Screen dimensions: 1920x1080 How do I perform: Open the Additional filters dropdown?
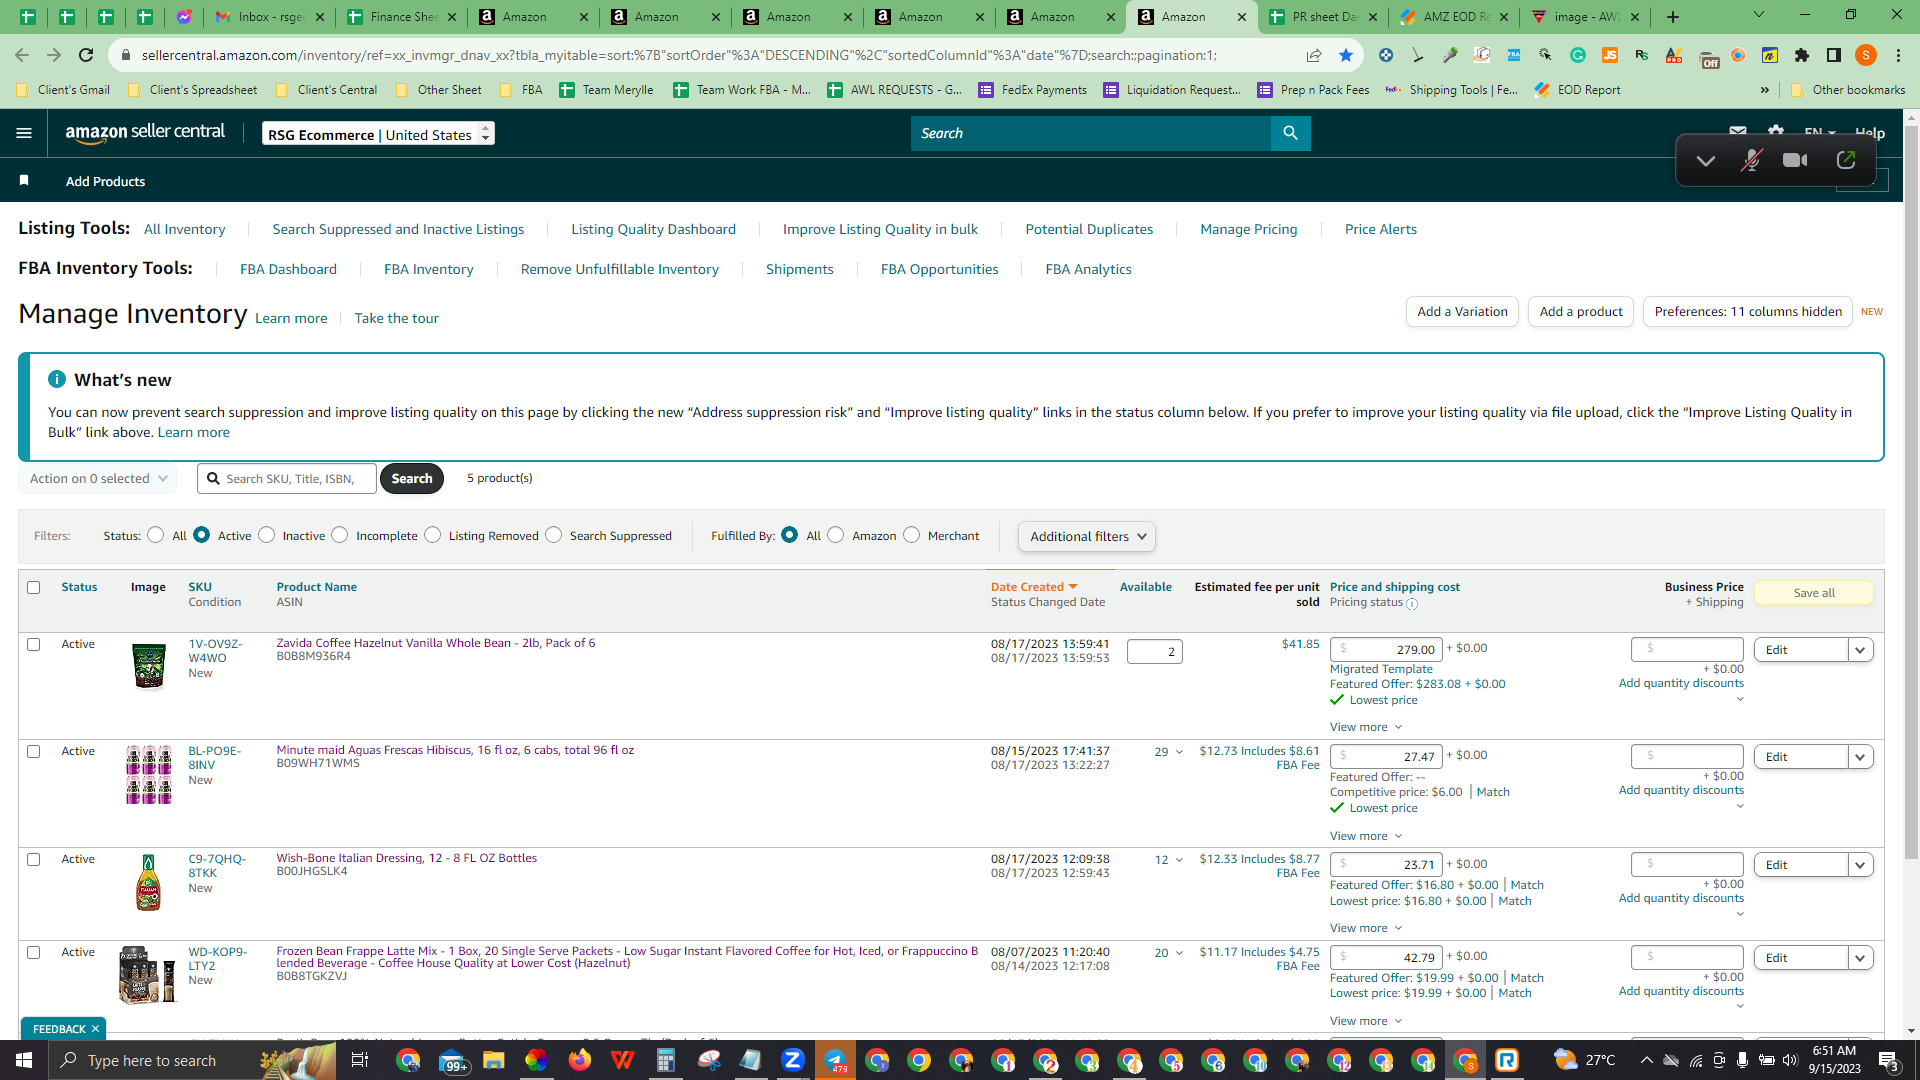[x=1087, y=536]
